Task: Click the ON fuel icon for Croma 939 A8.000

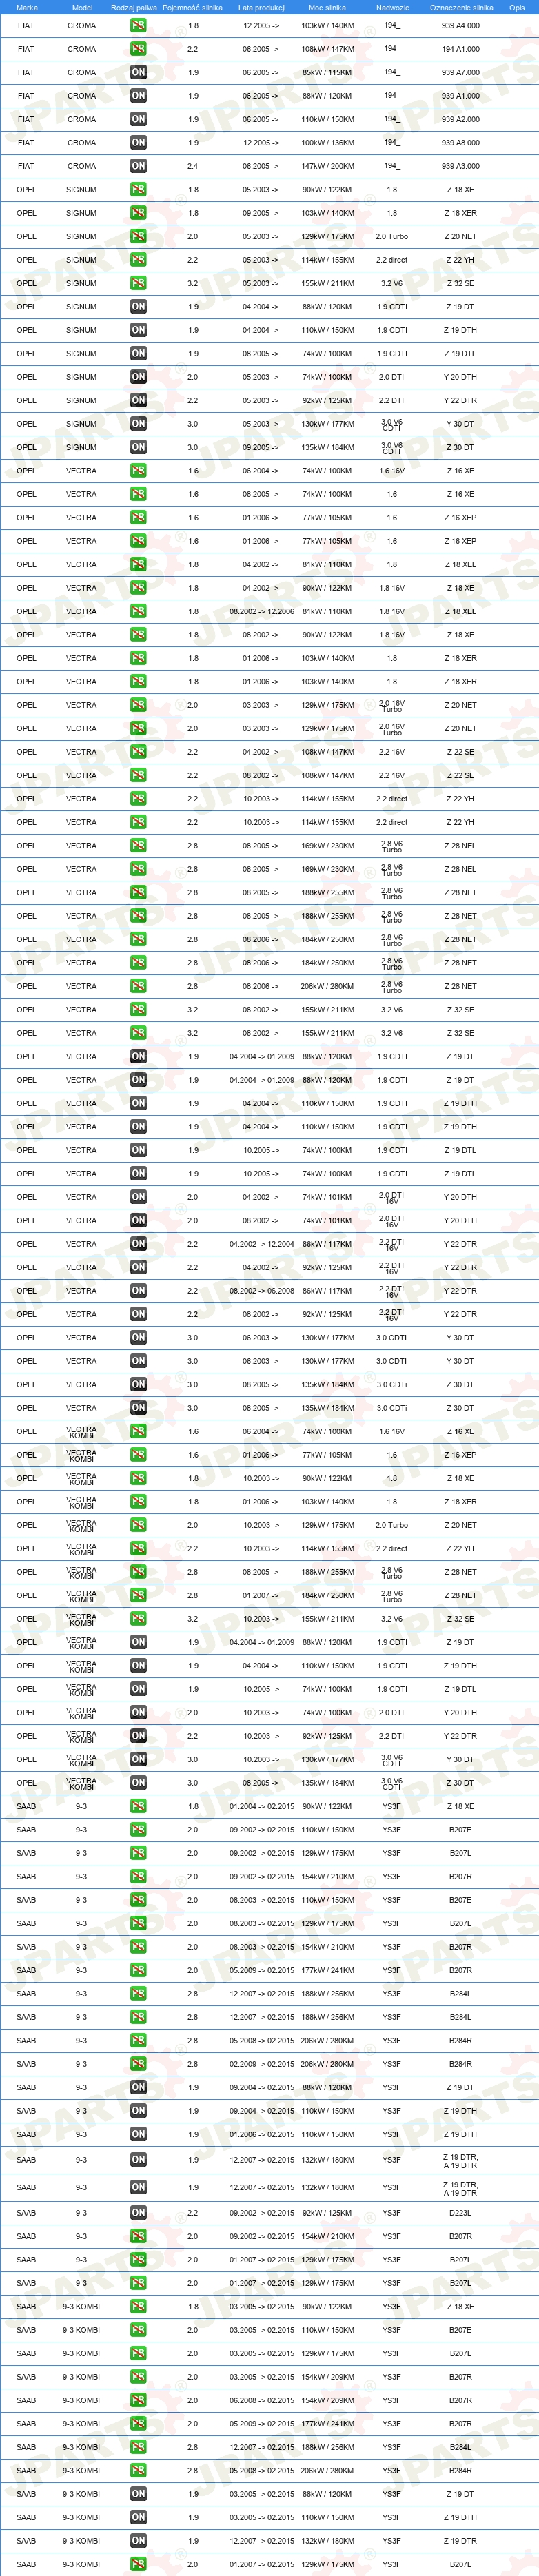Action: point(138,143)
